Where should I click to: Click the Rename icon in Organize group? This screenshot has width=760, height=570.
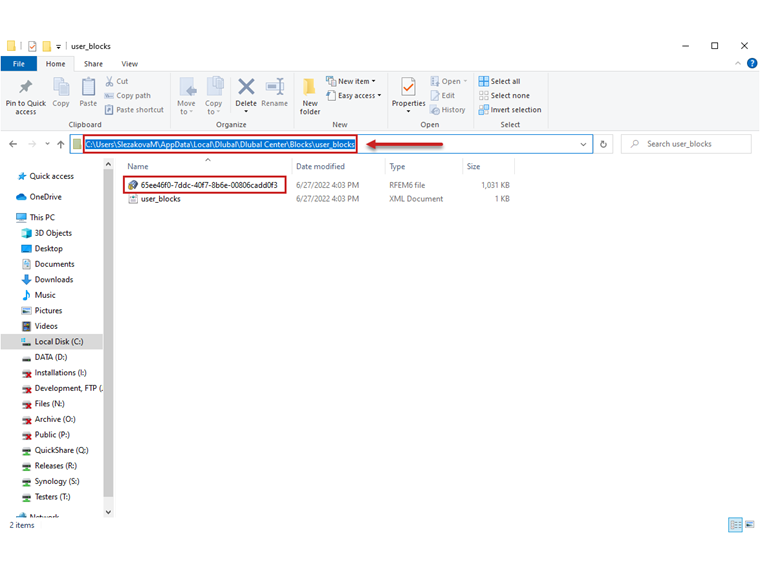coord(275,87)
